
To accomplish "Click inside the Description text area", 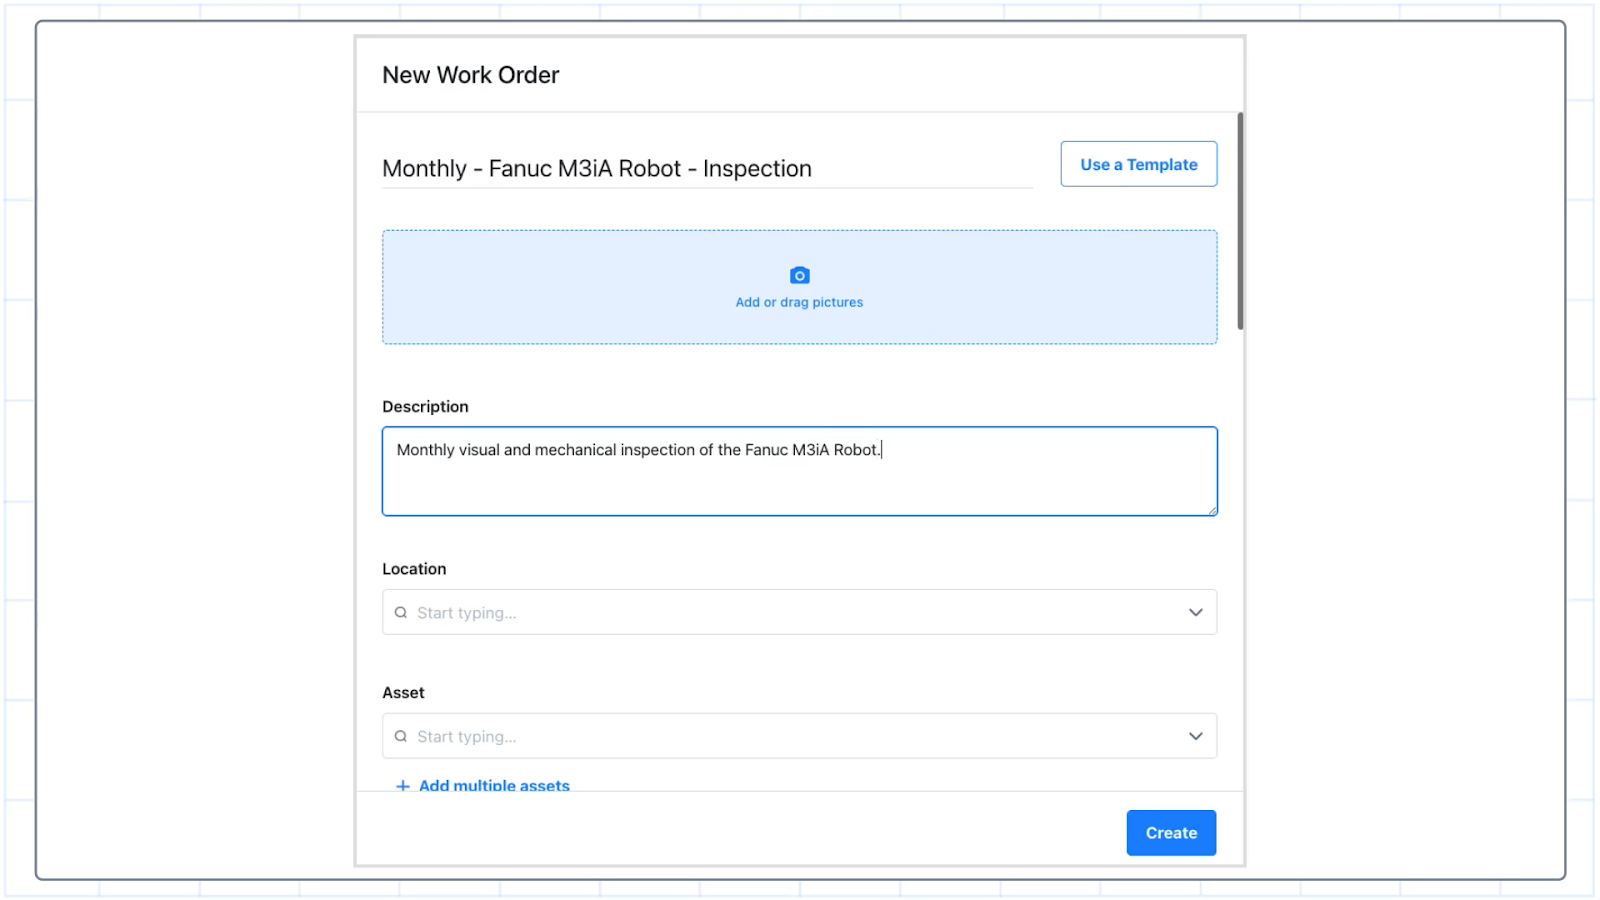I will (x=799, y=471).
